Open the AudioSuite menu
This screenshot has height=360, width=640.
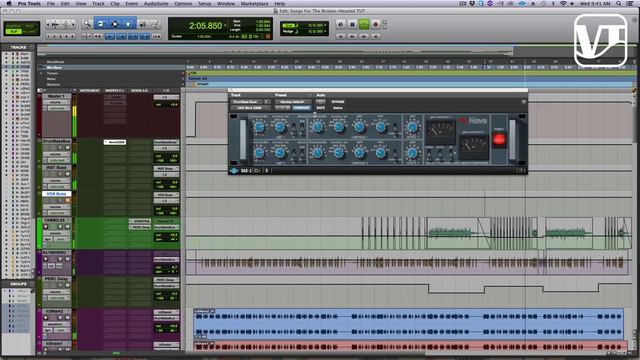point(156,3)
